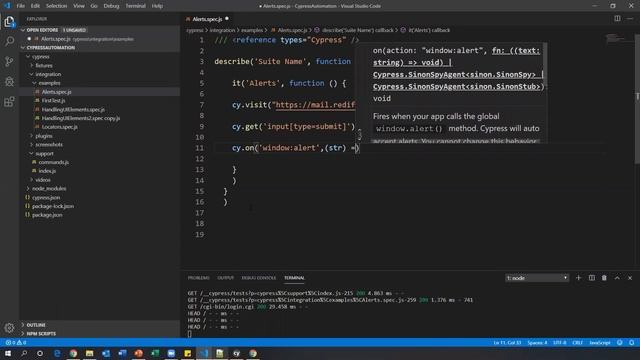Click the UTF-8 encoding status item
This screenshot has height=360, width=640.
[559, 342]
